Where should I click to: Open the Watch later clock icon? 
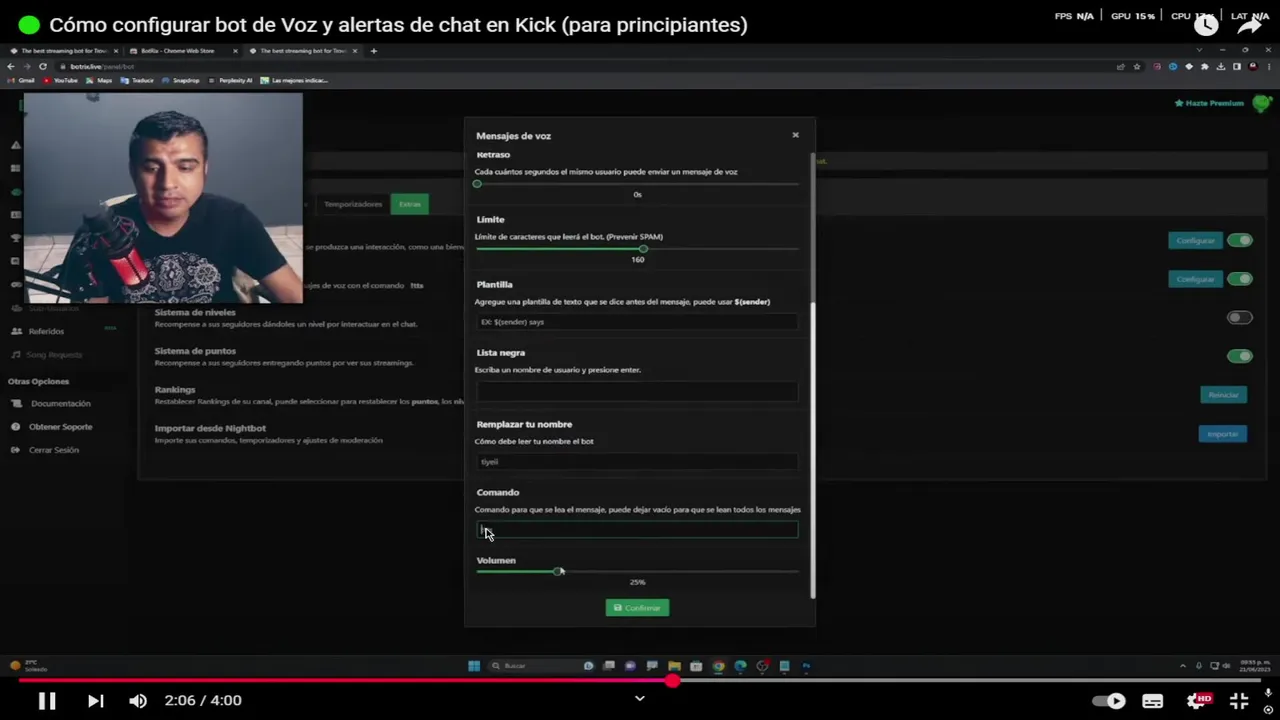tap(1207, 25)
